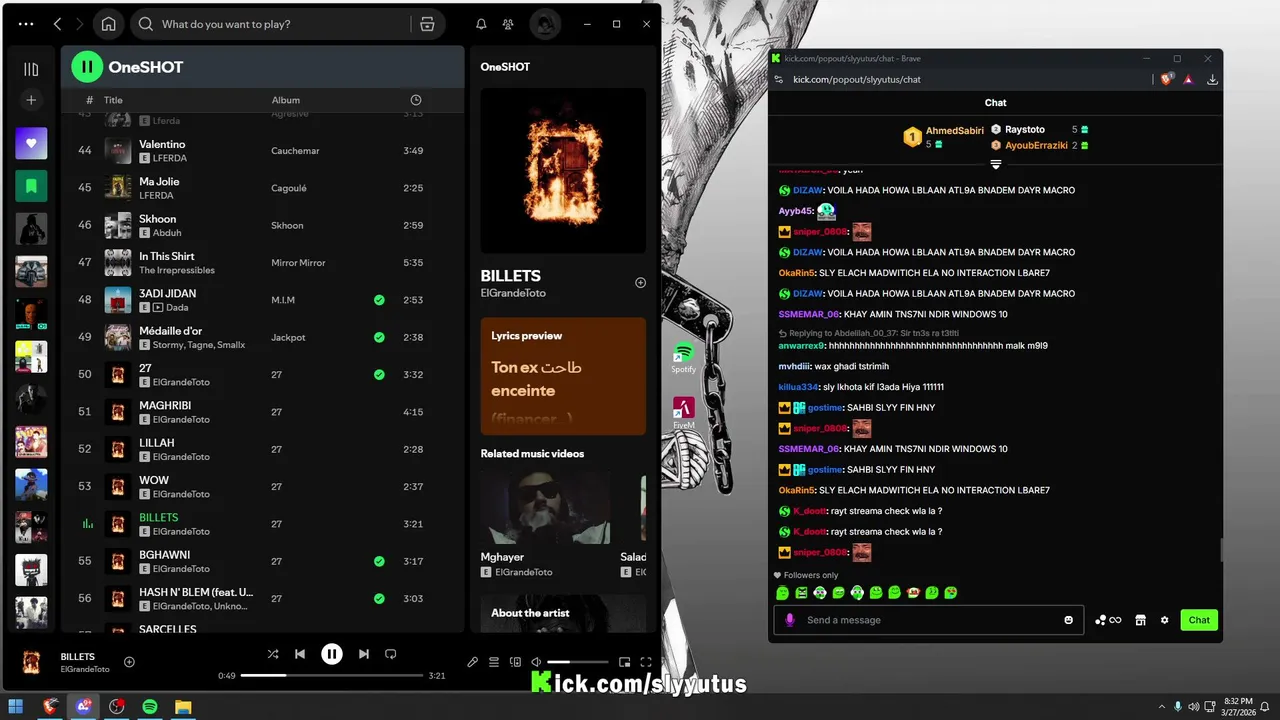
Task: Click the Spotify Home icon
Action: click(x=108, y=24)
